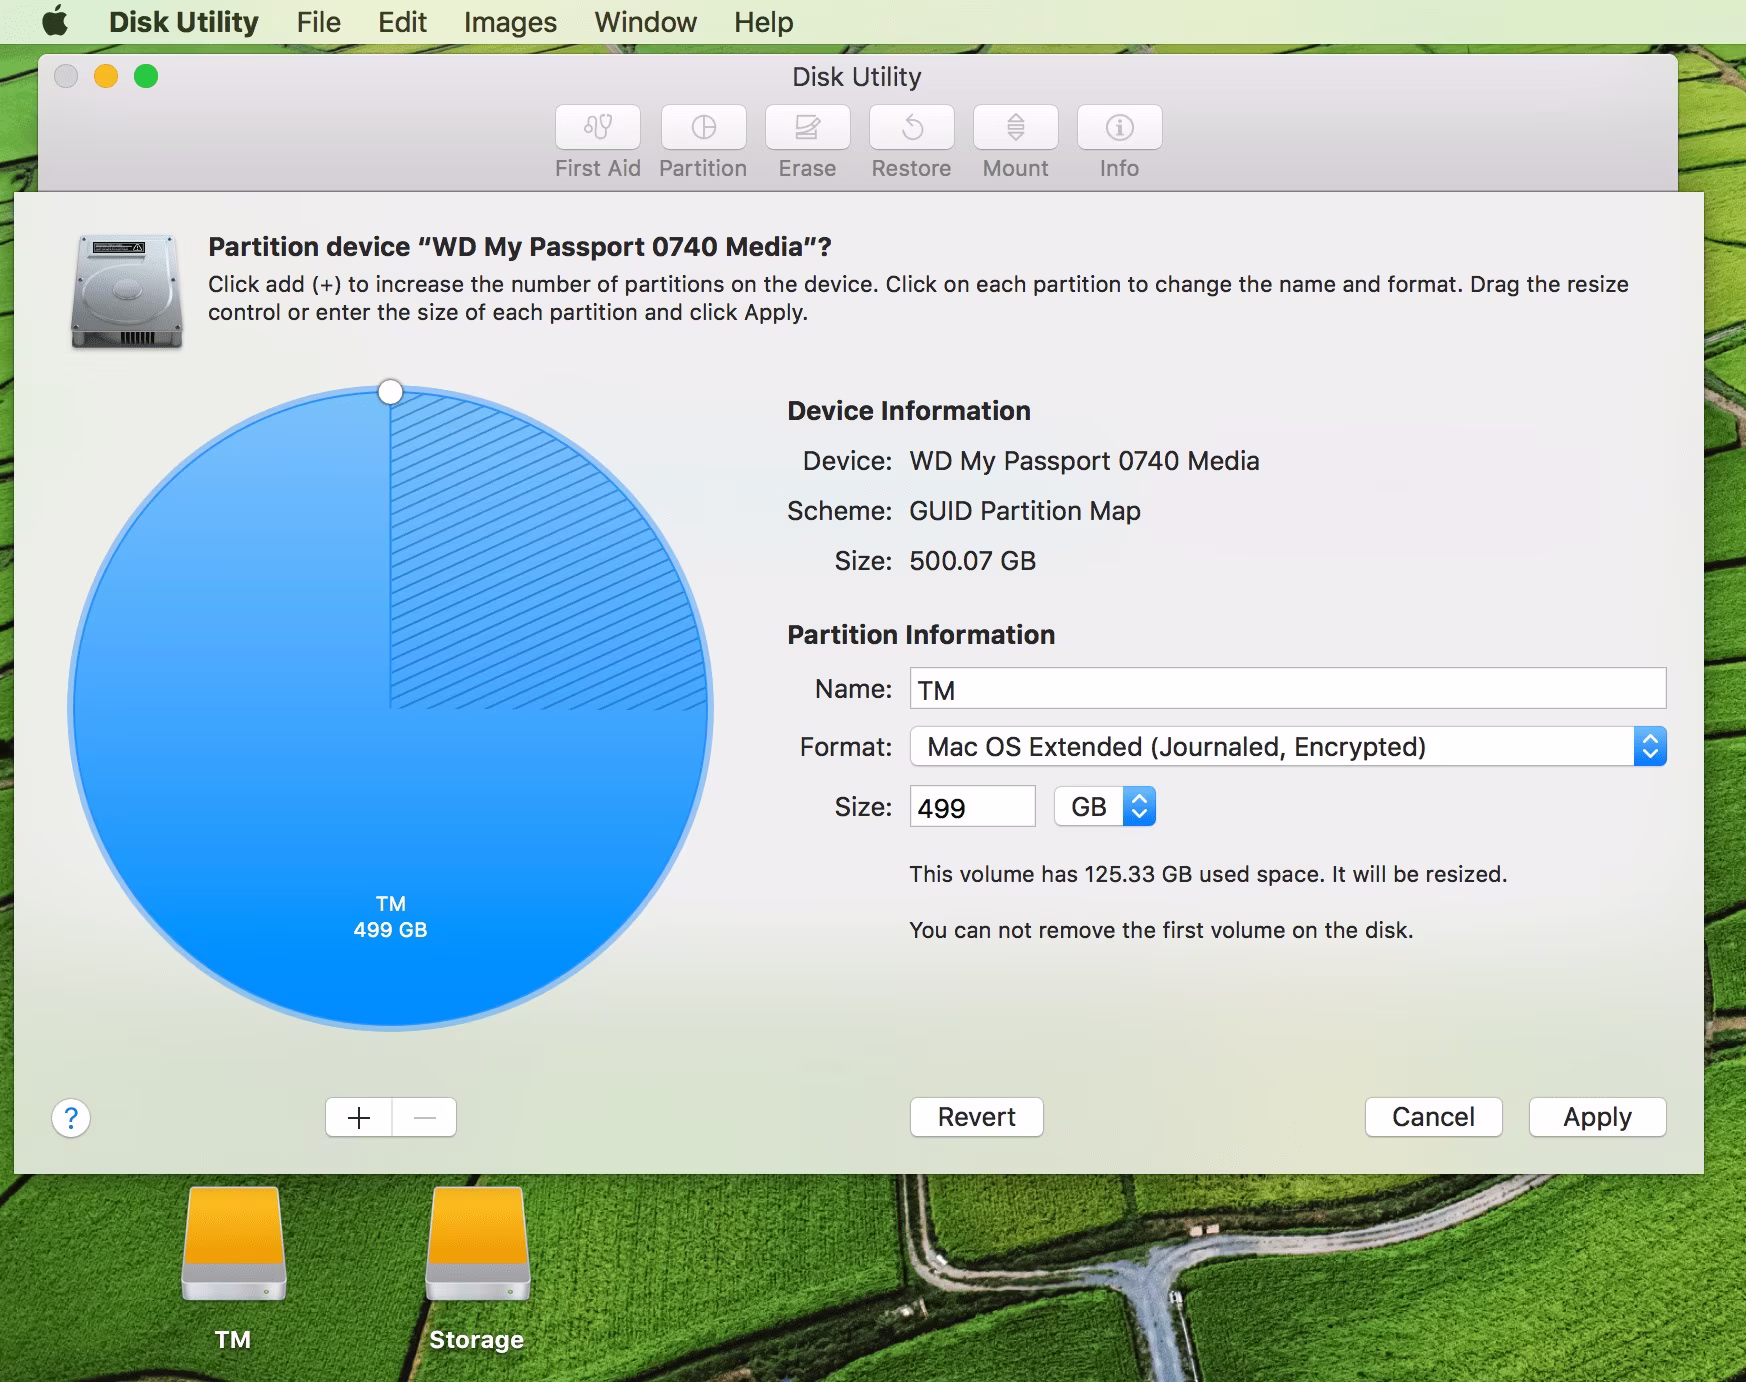This screenshot has height=1382, width=1746.
Task: Open the Help menu
Action: click(764, 22)
